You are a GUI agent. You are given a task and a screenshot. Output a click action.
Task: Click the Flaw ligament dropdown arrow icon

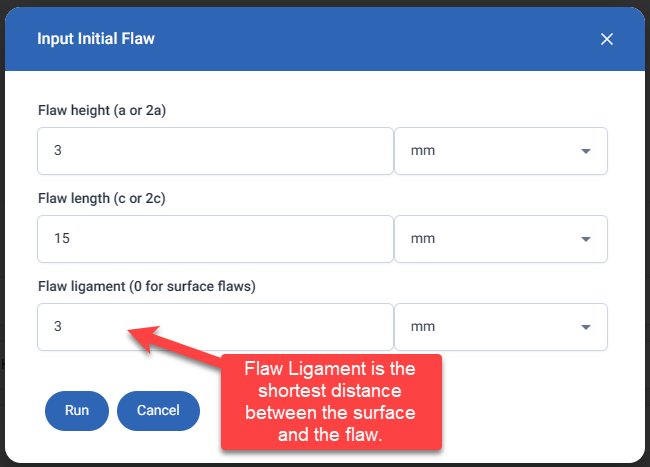pos(585,328)
